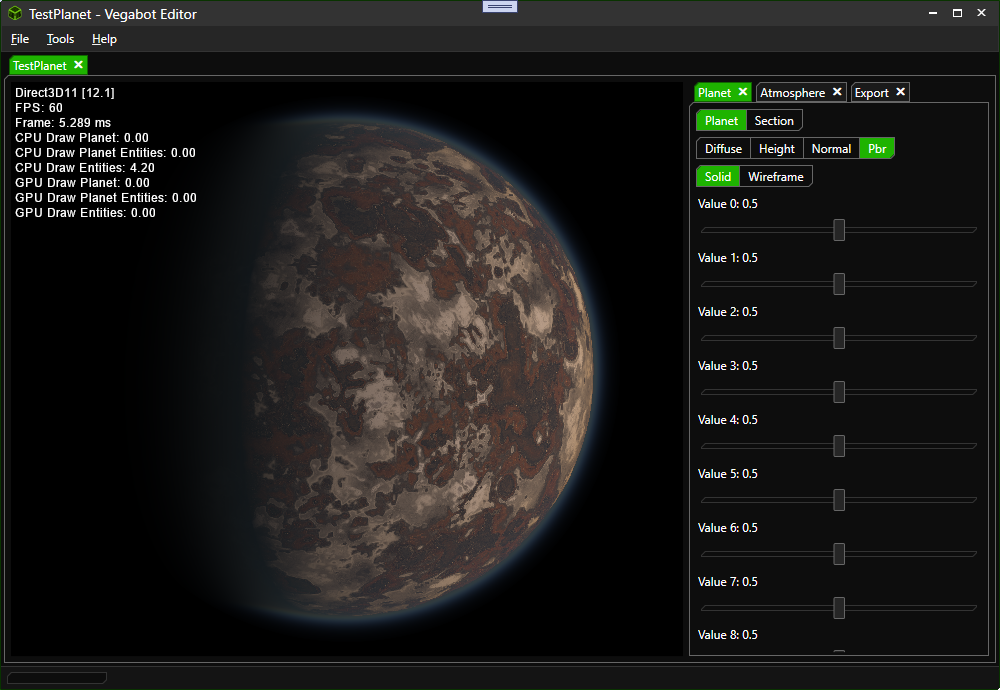Switch to the Atmosphere tab
The width and height of the screenshot is (1000, 690).
[792, 93]
